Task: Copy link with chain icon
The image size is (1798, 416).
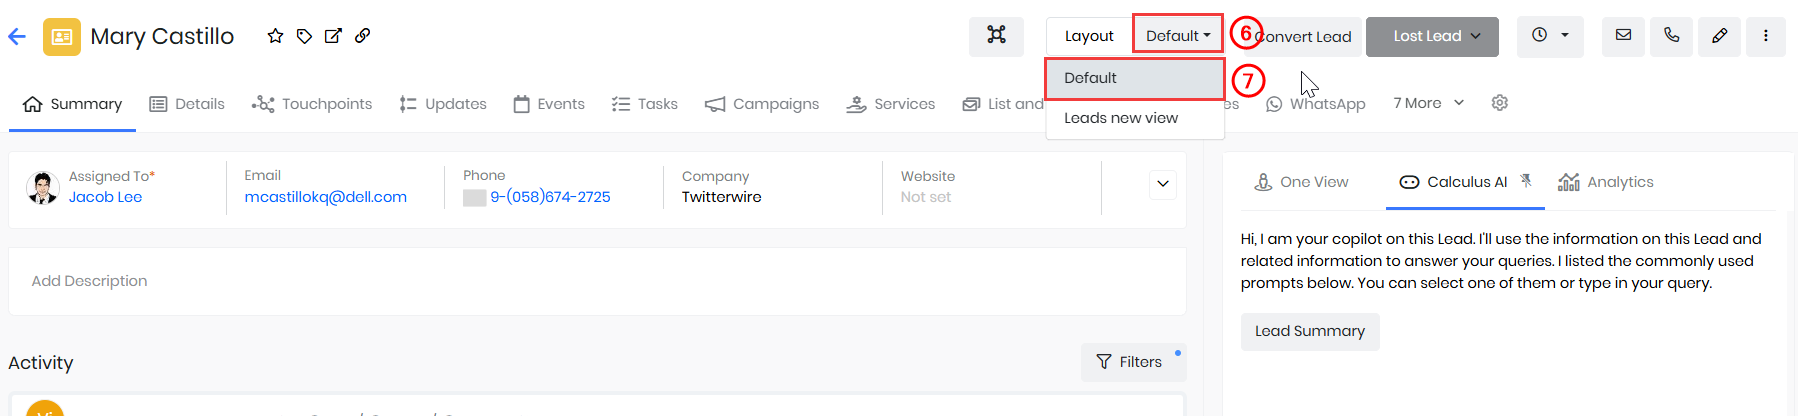Action: pyautogui.click(x=363, y=35)
